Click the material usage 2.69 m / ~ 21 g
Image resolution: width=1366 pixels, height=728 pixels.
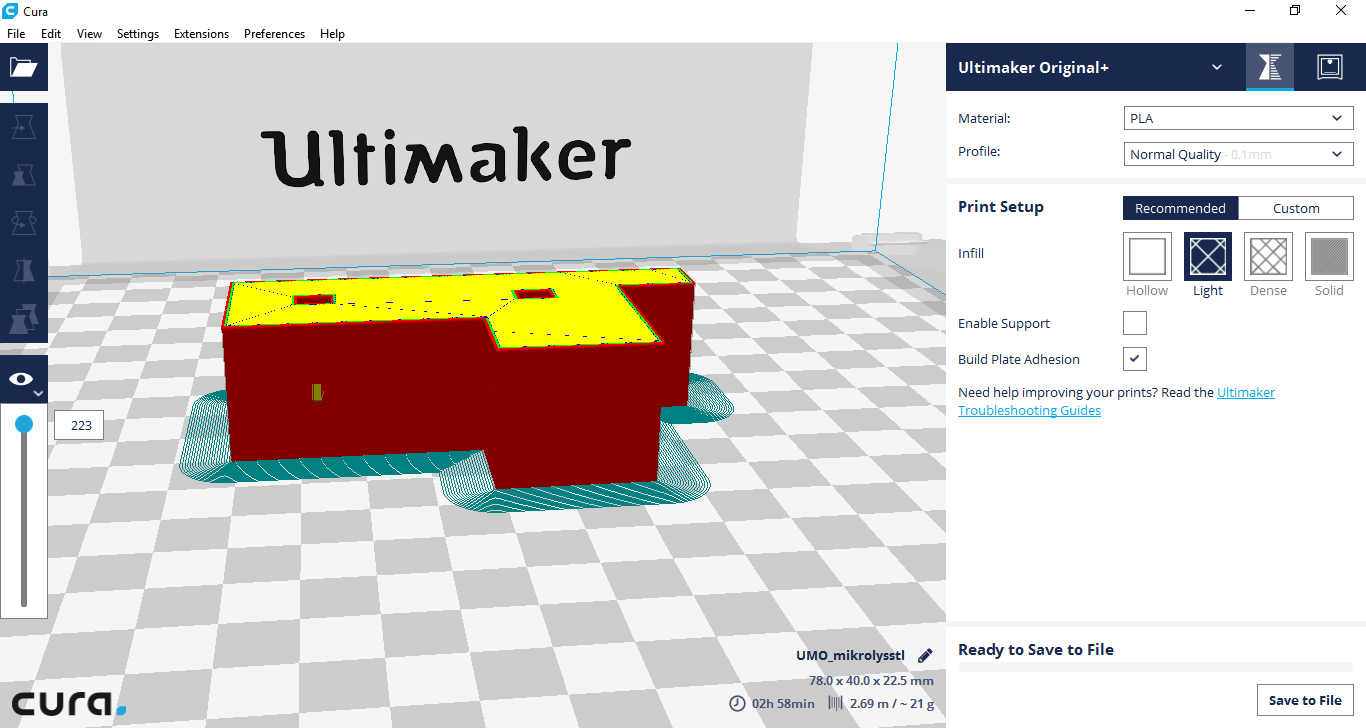(892, 703)
